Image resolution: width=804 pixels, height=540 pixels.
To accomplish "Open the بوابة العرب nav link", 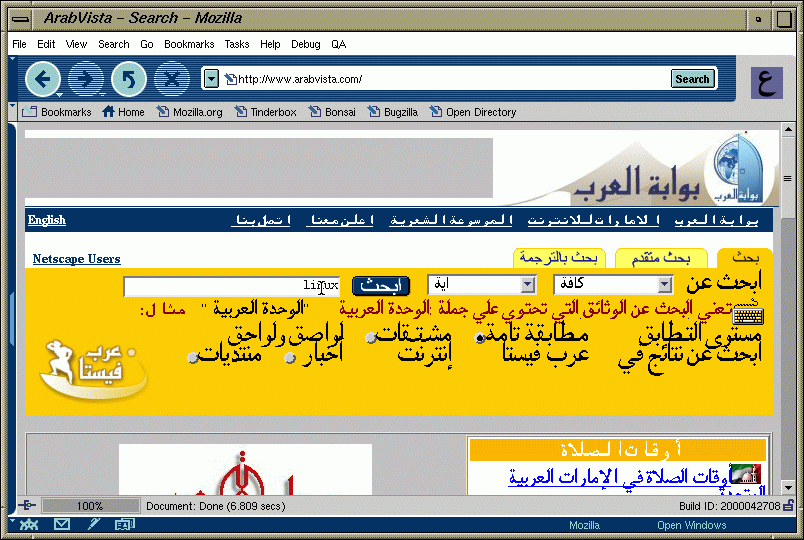I will (716, 220).
